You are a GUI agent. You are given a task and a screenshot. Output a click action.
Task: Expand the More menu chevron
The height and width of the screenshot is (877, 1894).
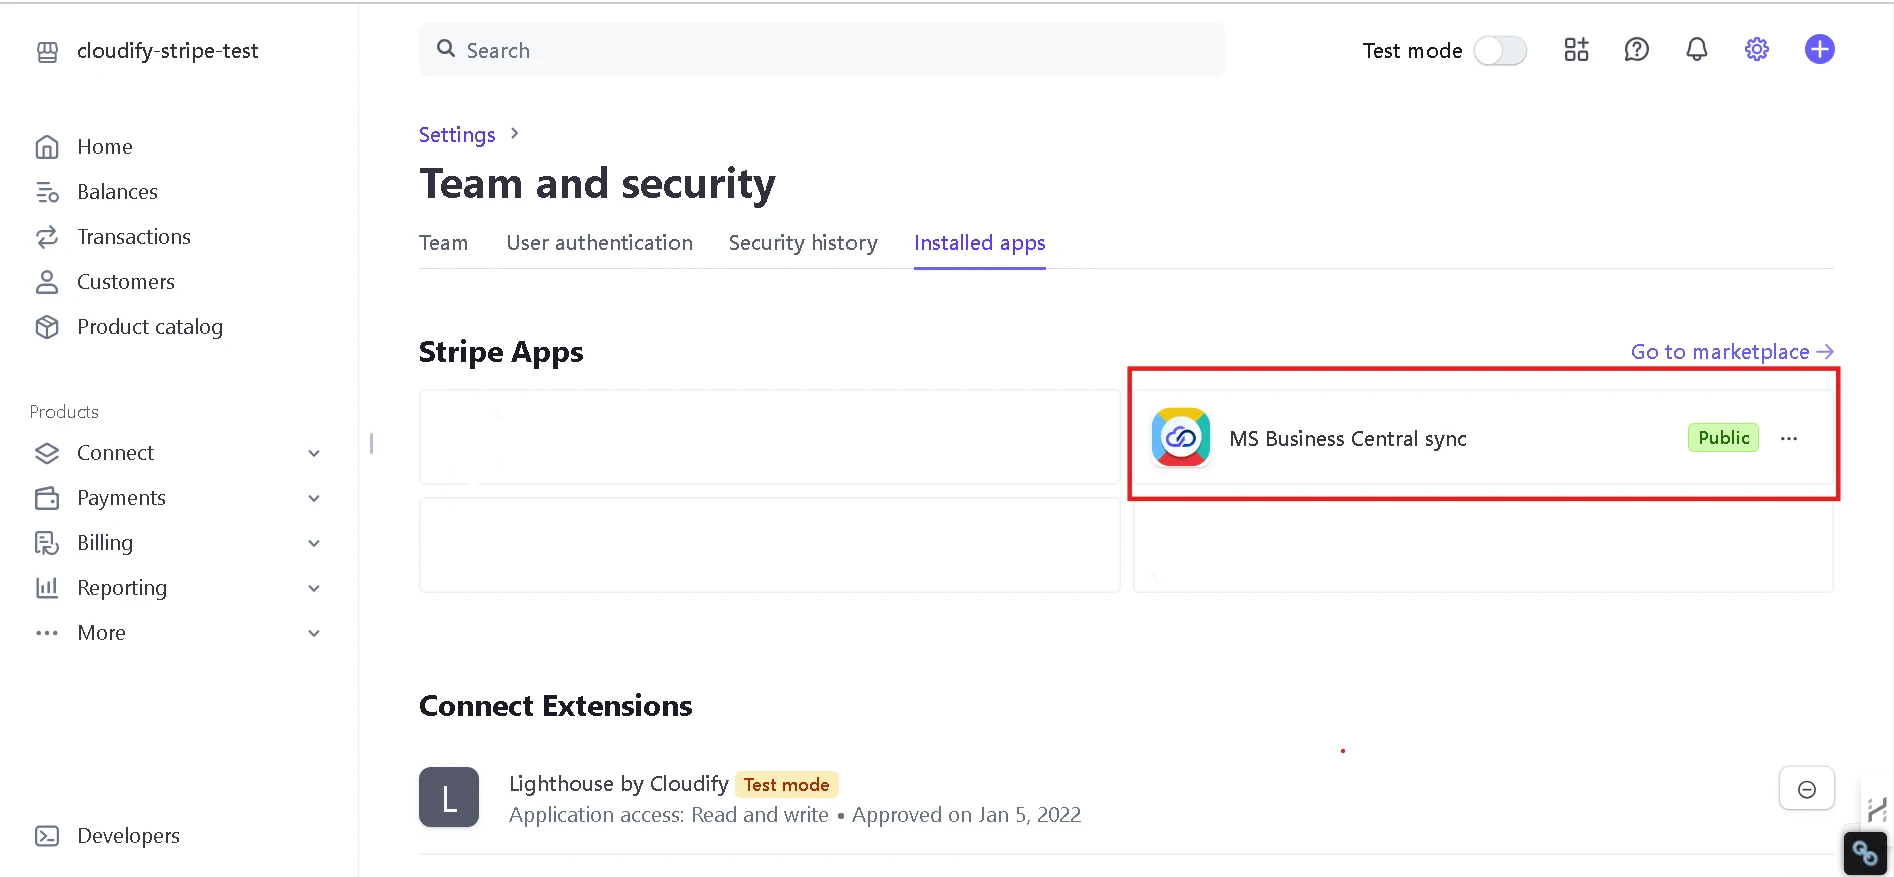click(314, 633)
